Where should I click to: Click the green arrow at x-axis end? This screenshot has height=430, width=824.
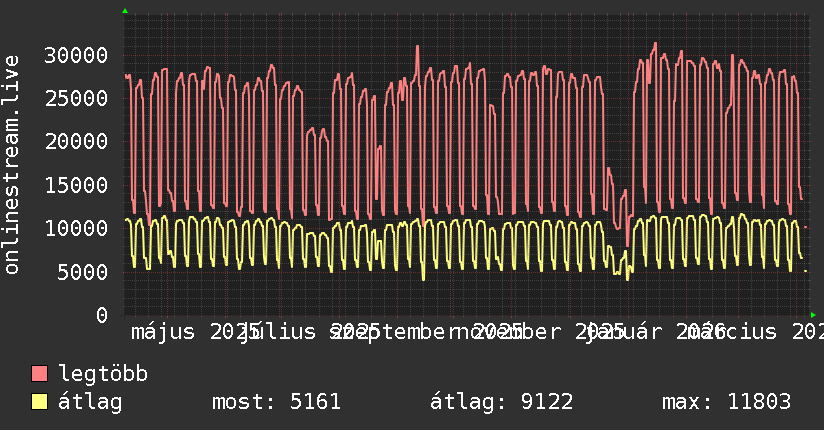pyautogui.click(x=813, y=315)
